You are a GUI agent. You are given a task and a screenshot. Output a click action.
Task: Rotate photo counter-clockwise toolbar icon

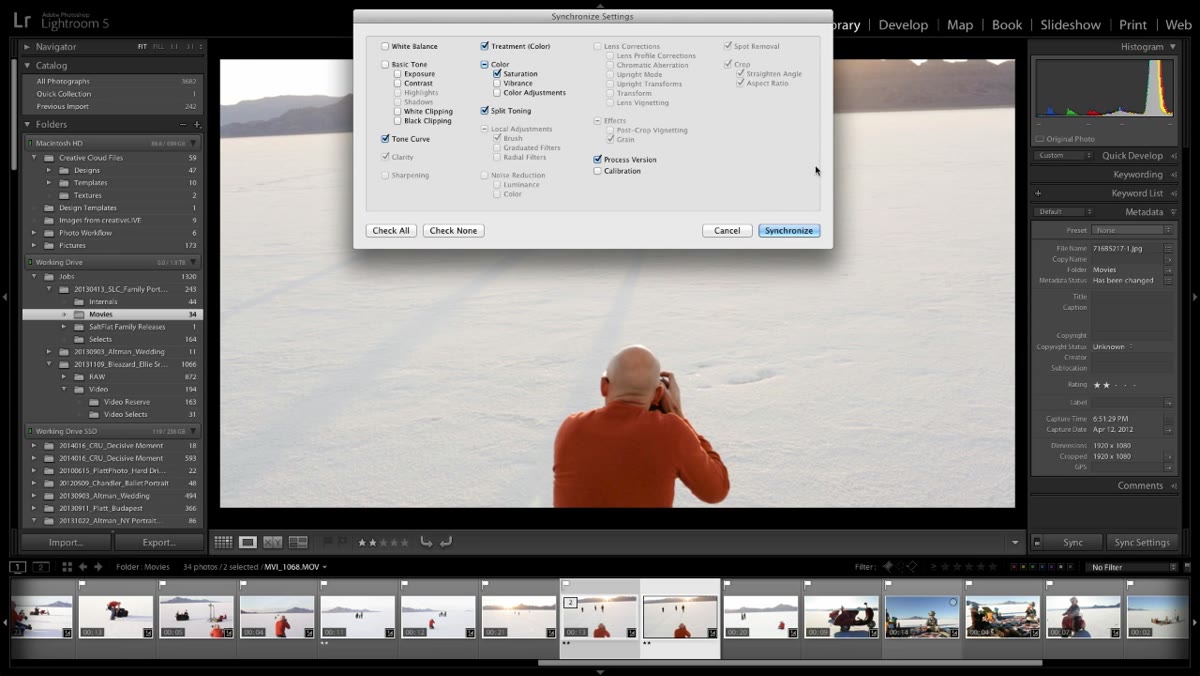coord(426,542)
